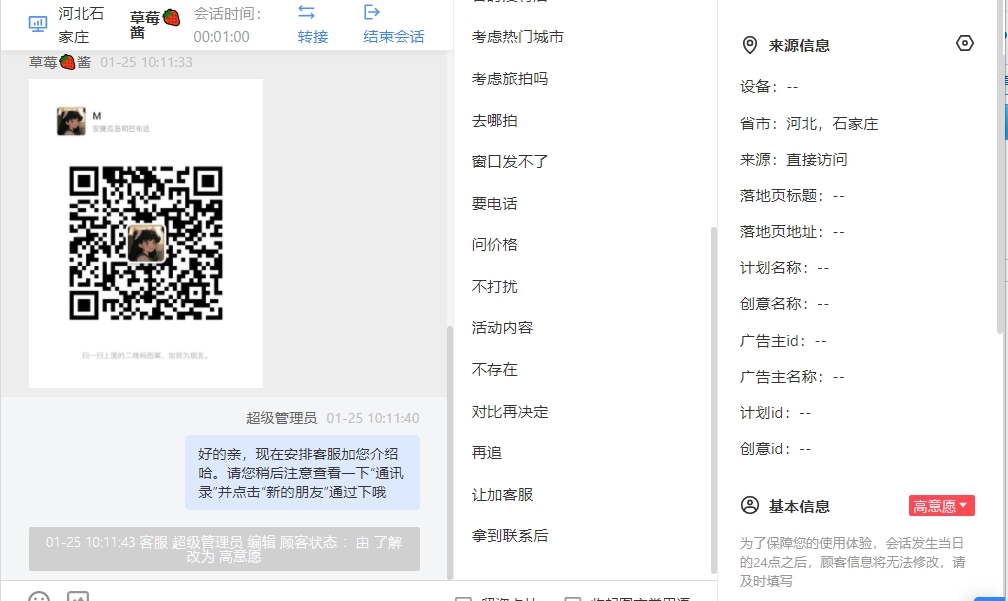Click the 超级管理员 sender label
The width and height of the screenshot is (1008, 601).
(x=282, y=418)
